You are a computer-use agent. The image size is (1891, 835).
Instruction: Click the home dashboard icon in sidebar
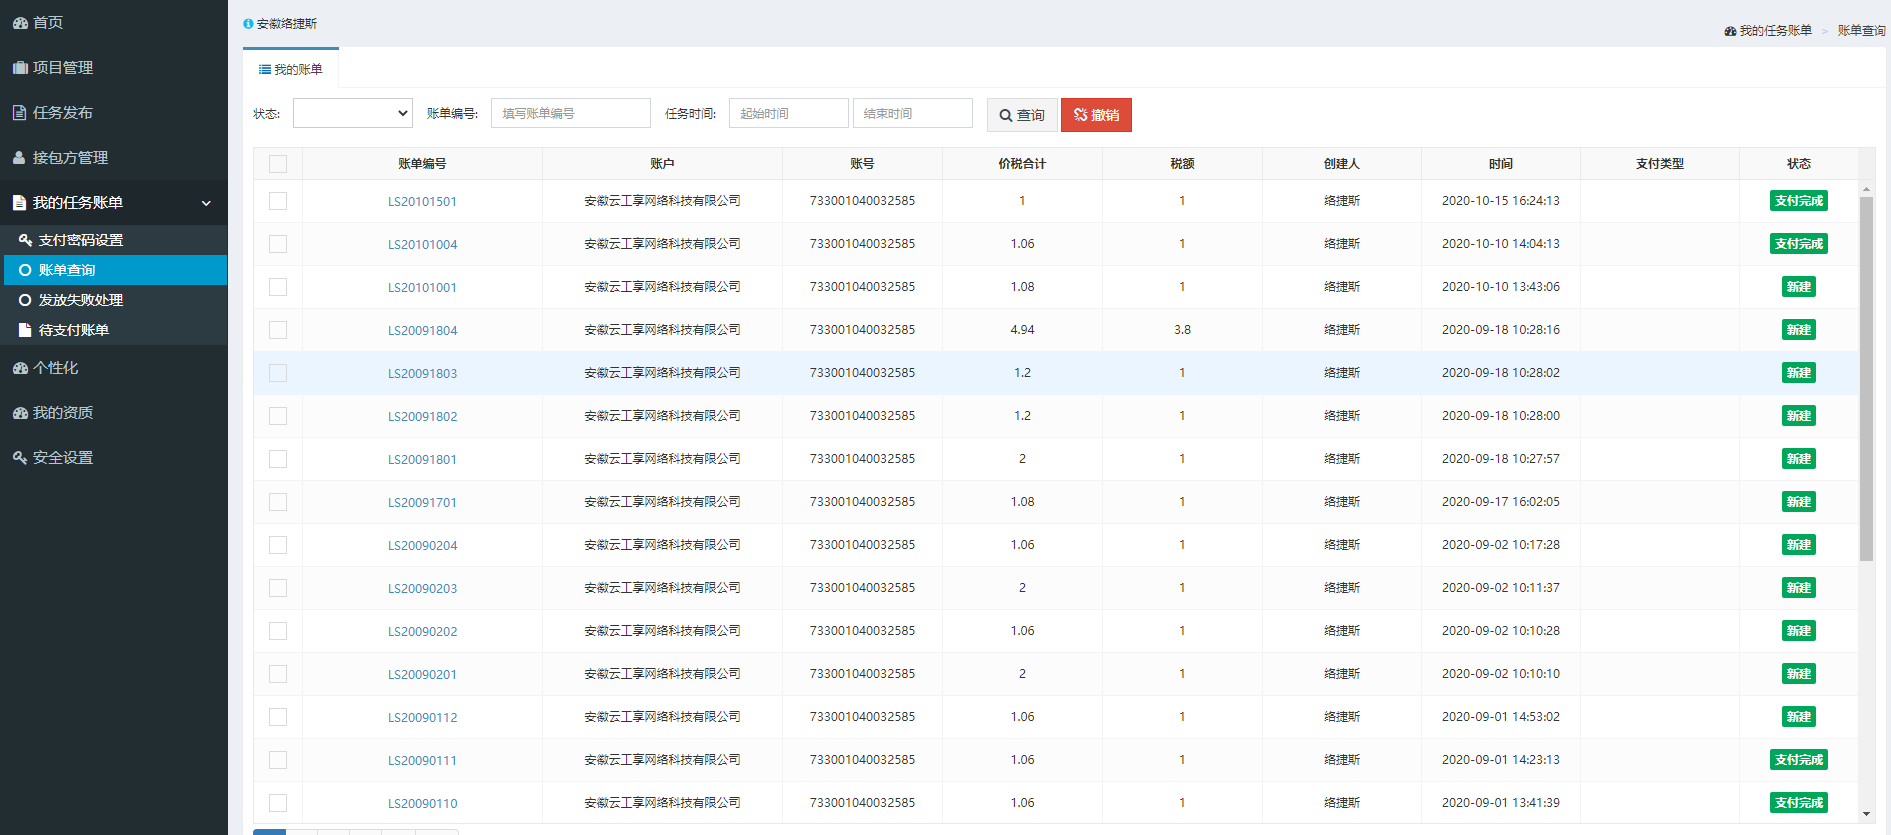(x=20, y=23)
